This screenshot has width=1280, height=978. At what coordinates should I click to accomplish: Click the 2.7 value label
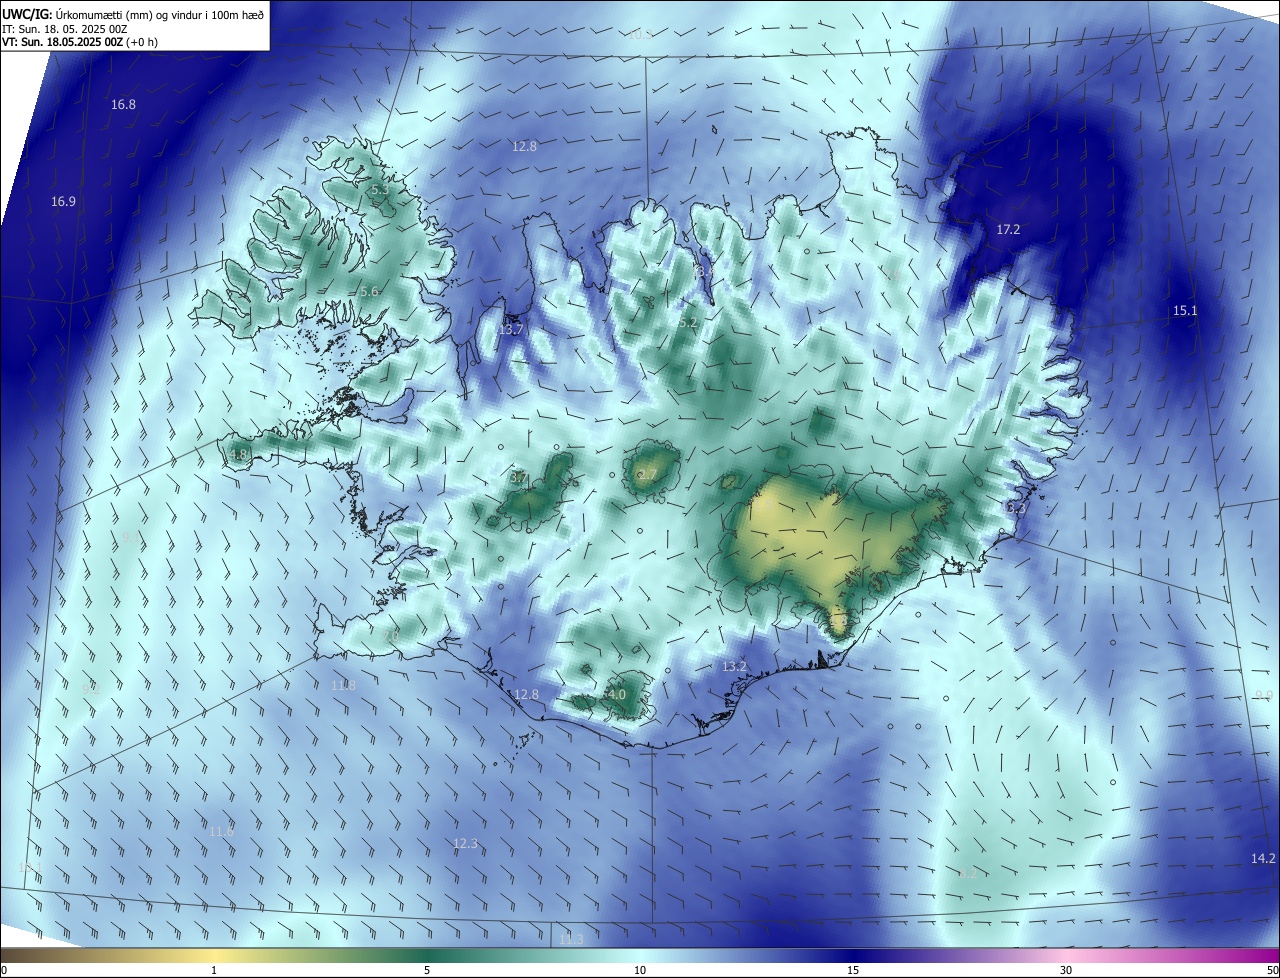pyautogui.click(x=647, y=474)
